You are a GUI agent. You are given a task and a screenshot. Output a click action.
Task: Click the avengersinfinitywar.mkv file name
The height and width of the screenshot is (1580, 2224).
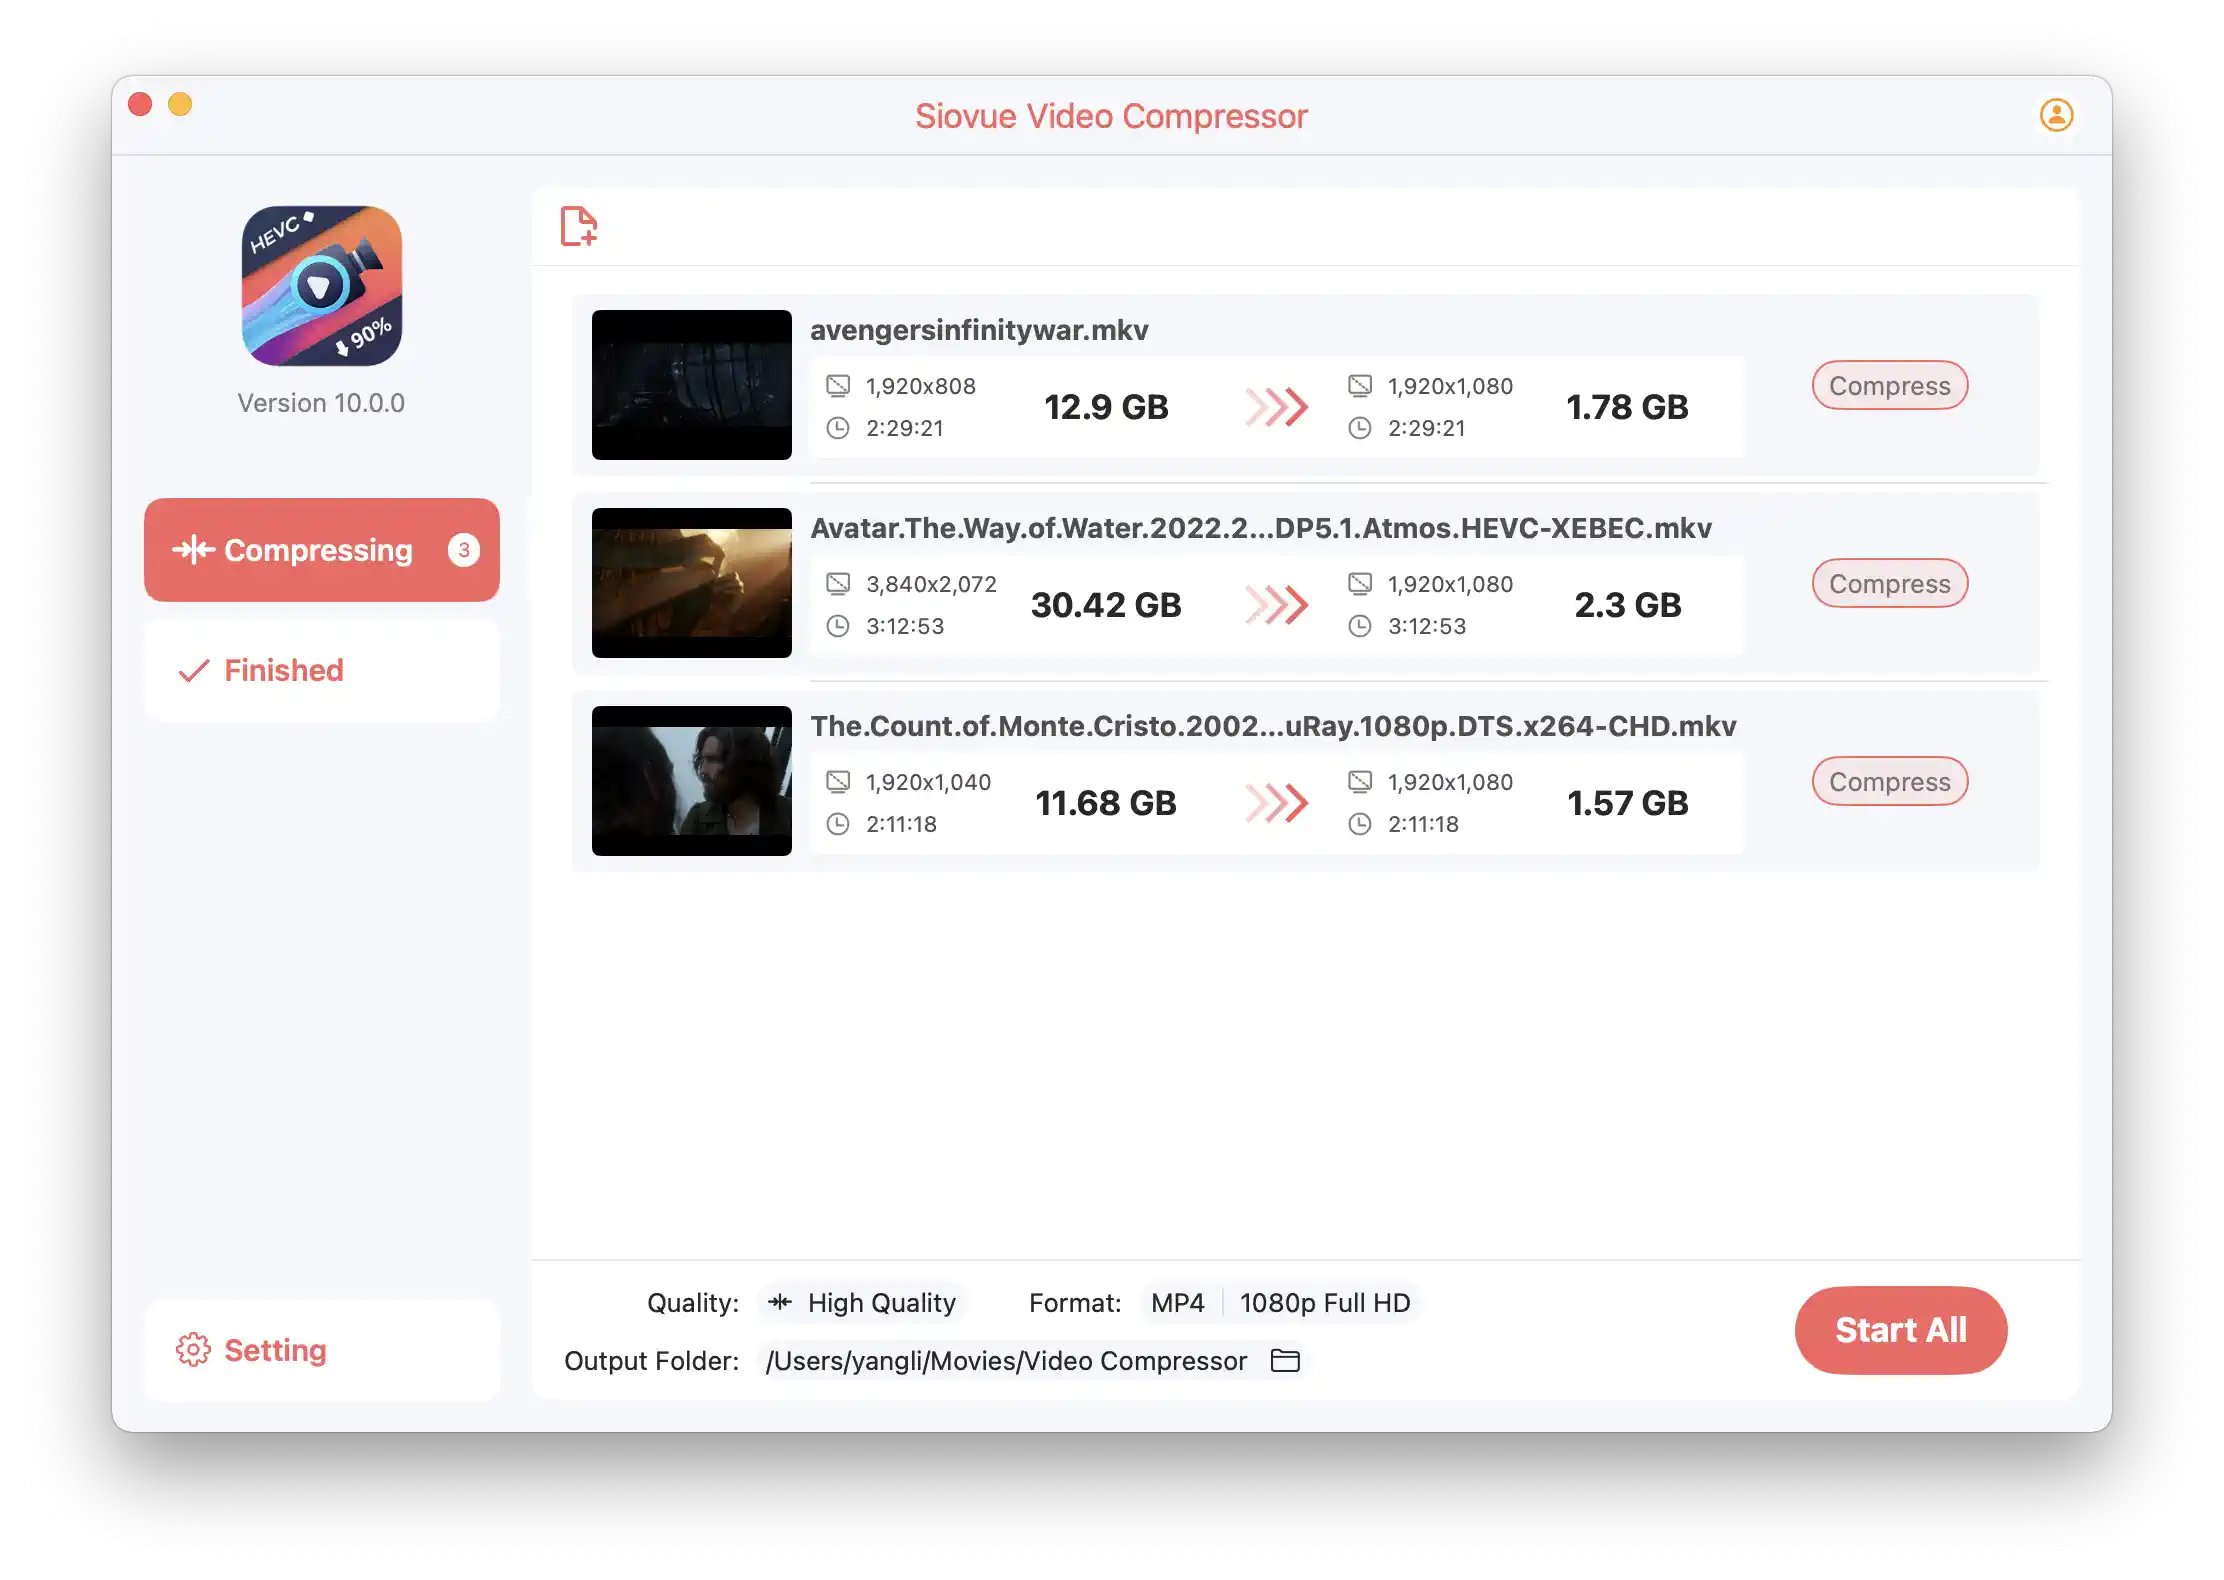click(979, 330)
